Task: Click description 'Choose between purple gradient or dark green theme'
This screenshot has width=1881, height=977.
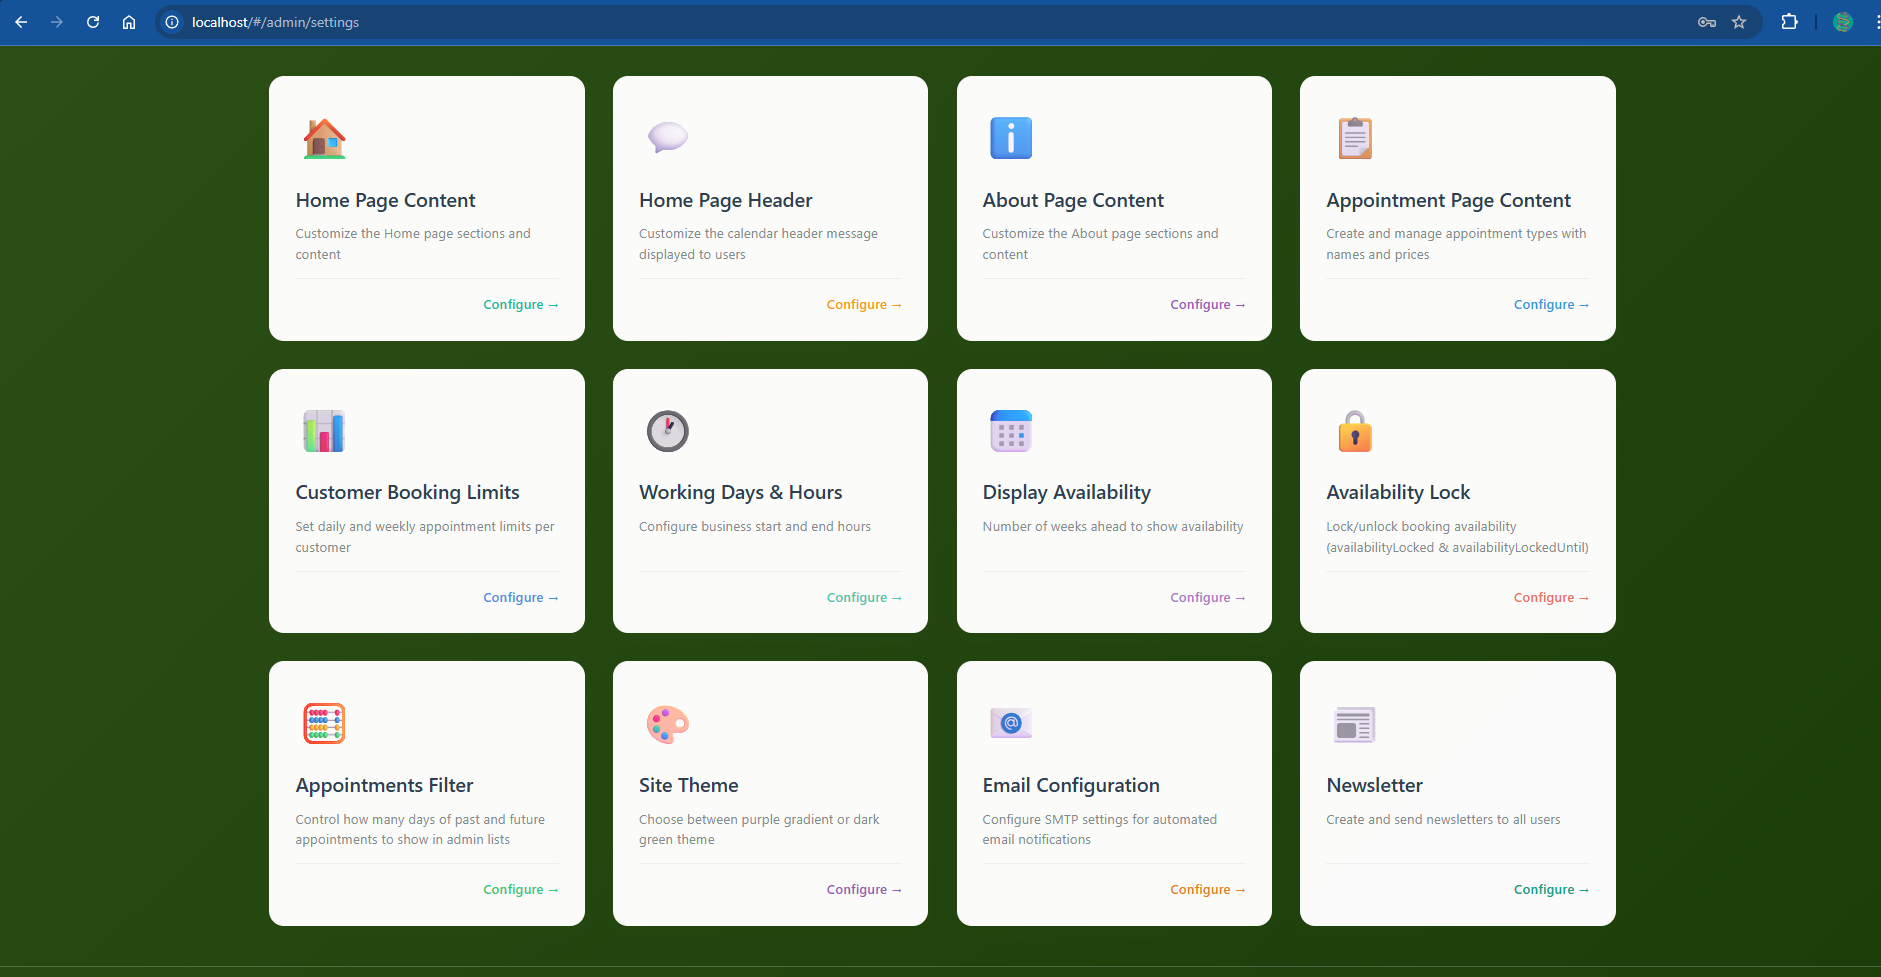Action: click(x=759, y=830)
